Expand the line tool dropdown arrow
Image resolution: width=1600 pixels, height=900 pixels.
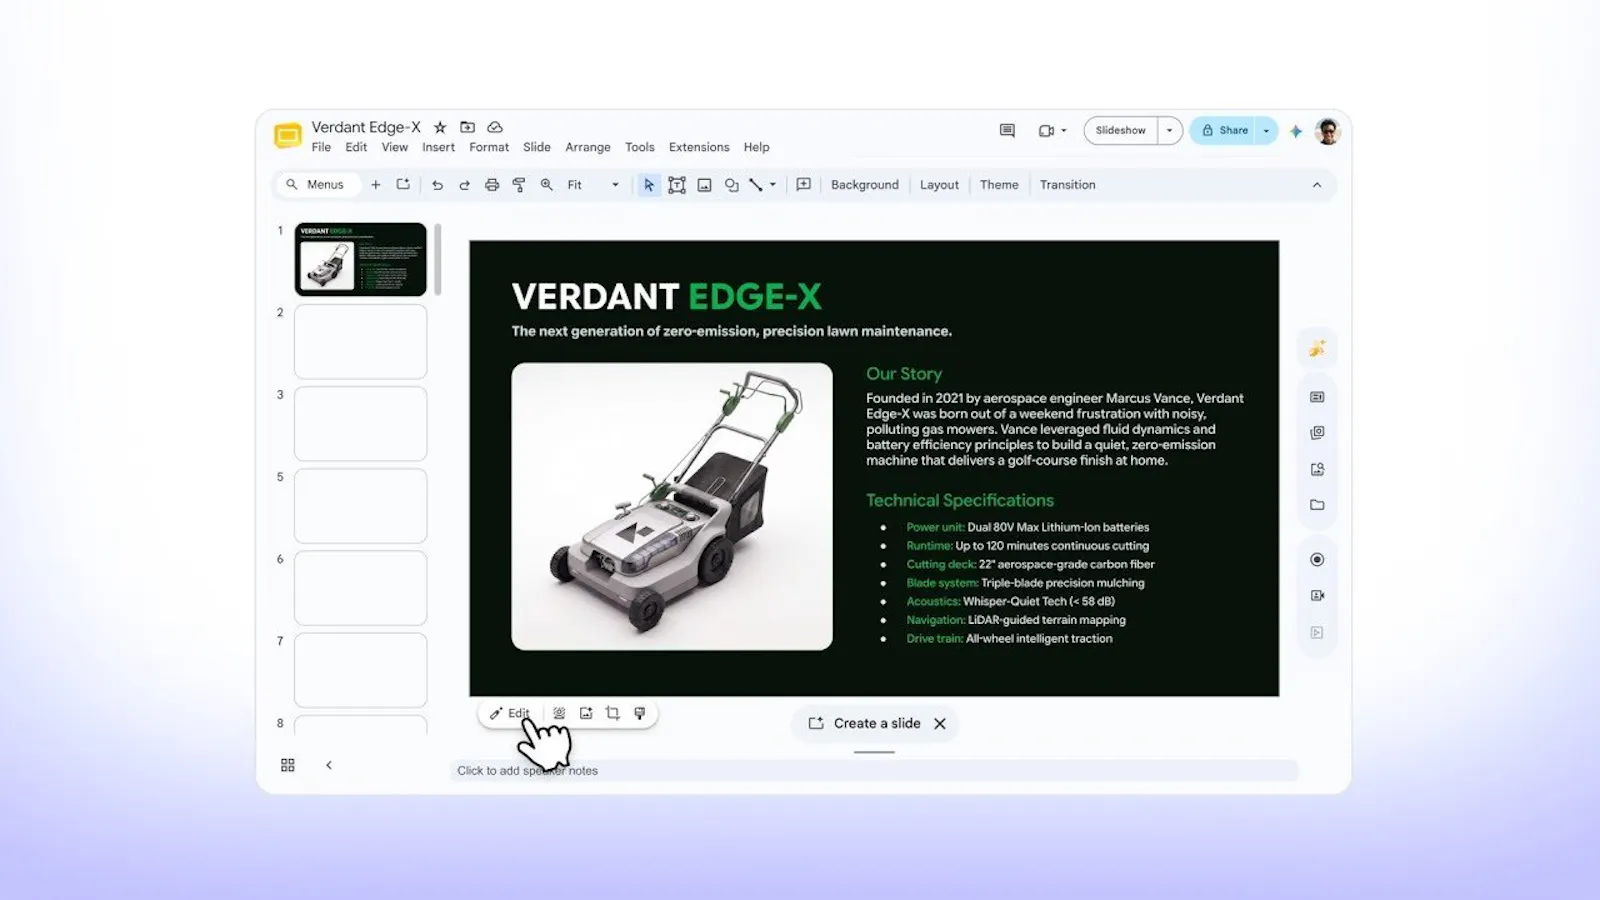(773, 185)
